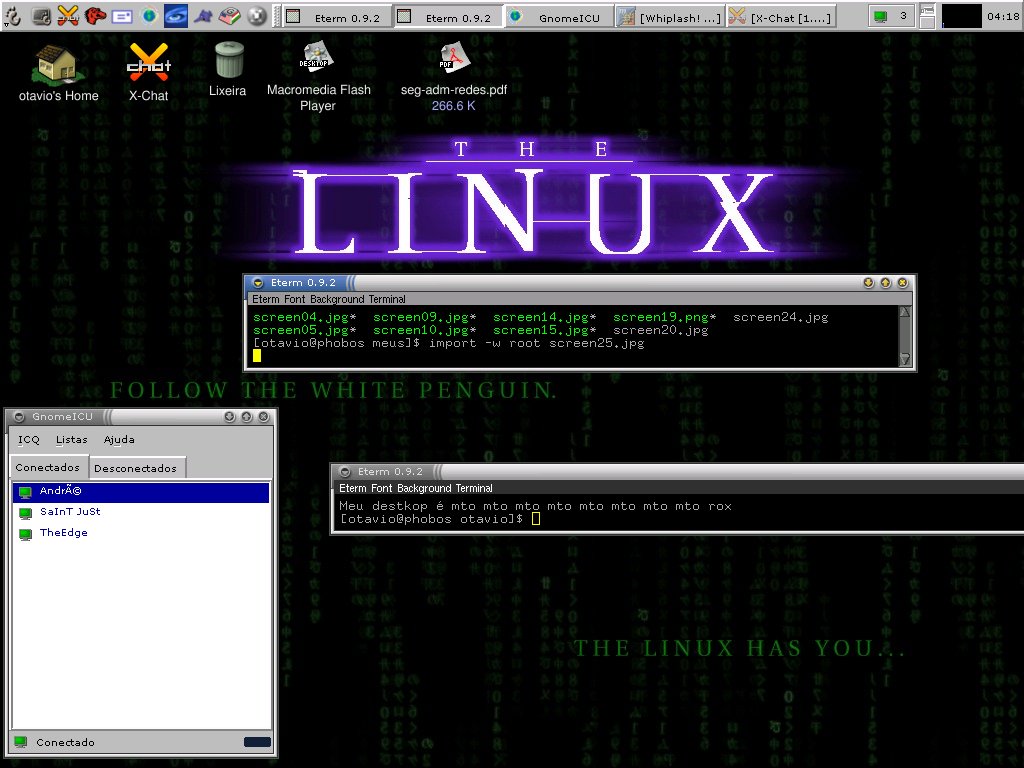Open otavio's Home desktop icon
Viewport: 1024px width, 768px height.
(58, 72)
